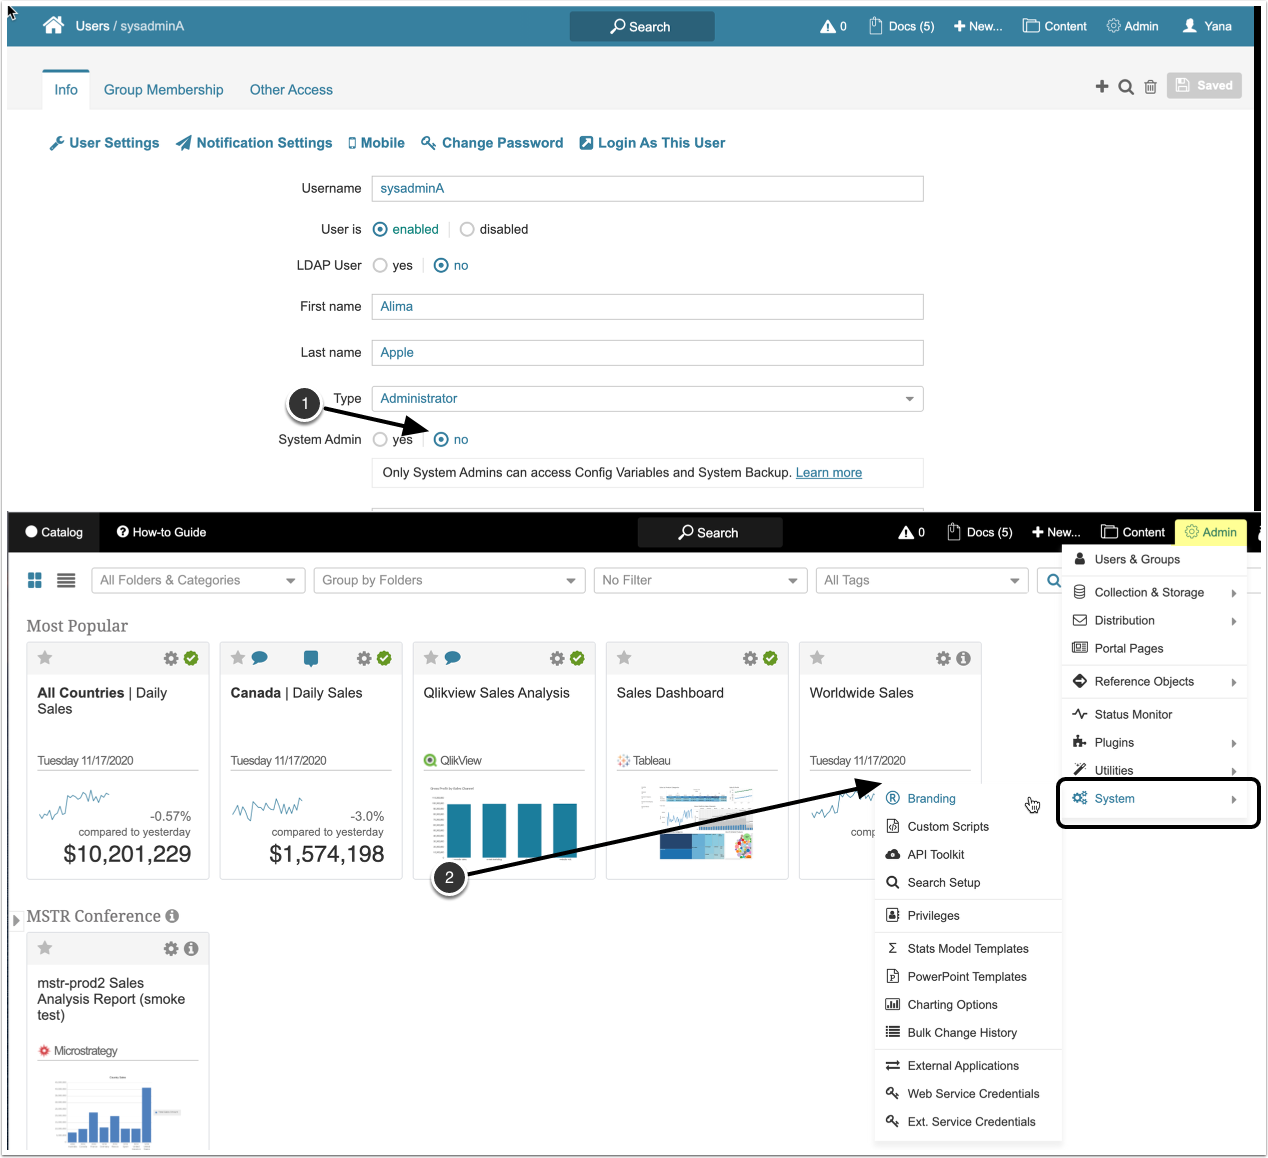Open gear settings on Canada Daily Sales tile
1268x1158 pixels.
pos(364,658)
